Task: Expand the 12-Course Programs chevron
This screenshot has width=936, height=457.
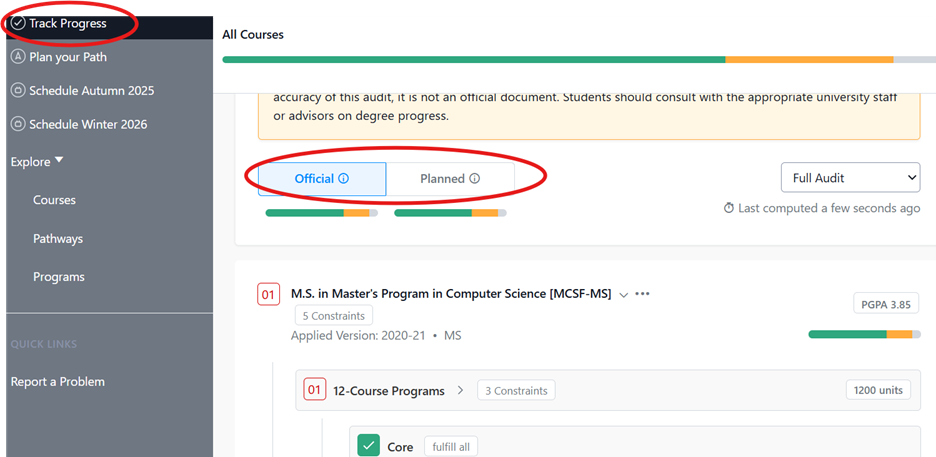Action: click(x=460, y=390)
